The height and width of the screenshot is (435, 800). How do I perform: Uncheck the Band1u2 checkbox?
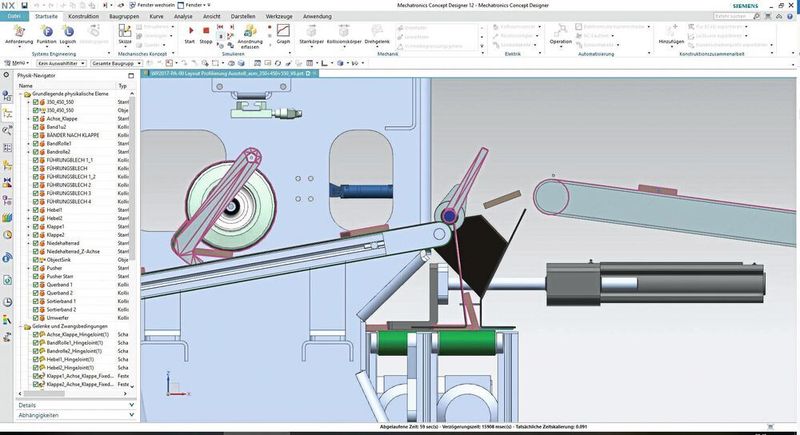coord(36,126)
